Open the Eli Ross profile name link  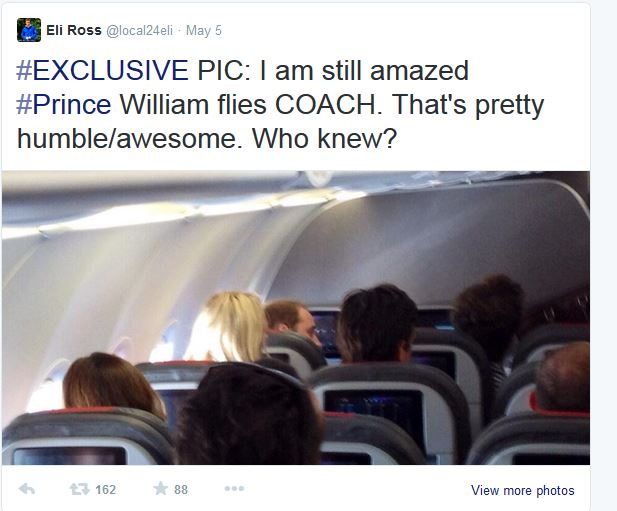(74, 30)
